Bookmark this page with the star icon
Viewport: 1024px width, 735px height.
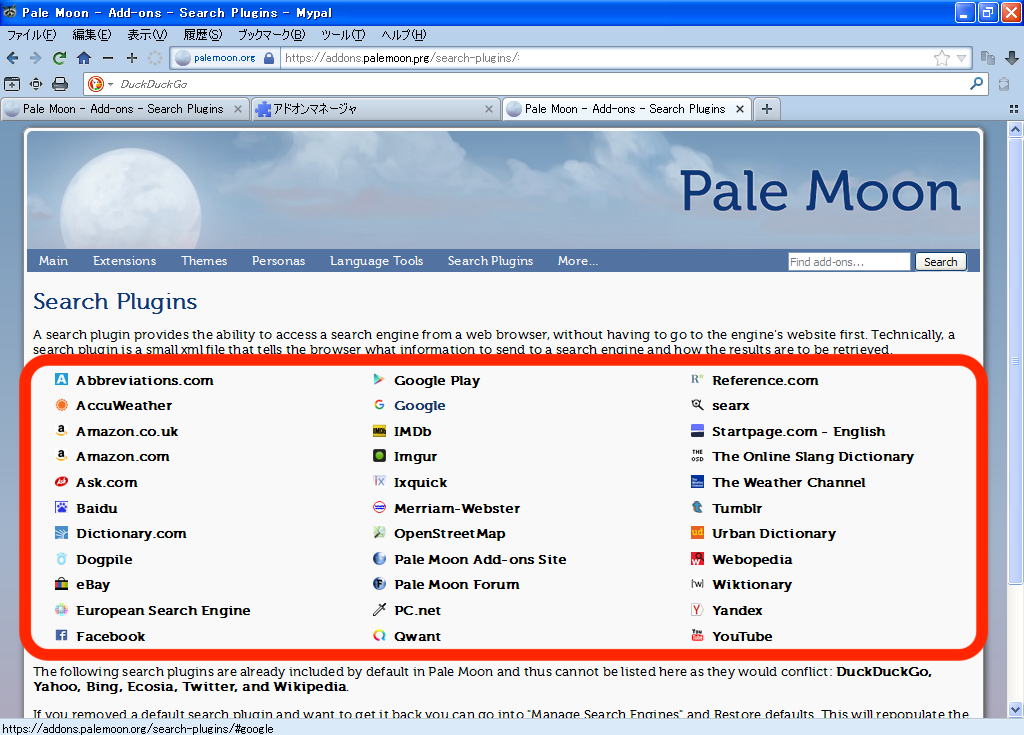tap(941, 58)
